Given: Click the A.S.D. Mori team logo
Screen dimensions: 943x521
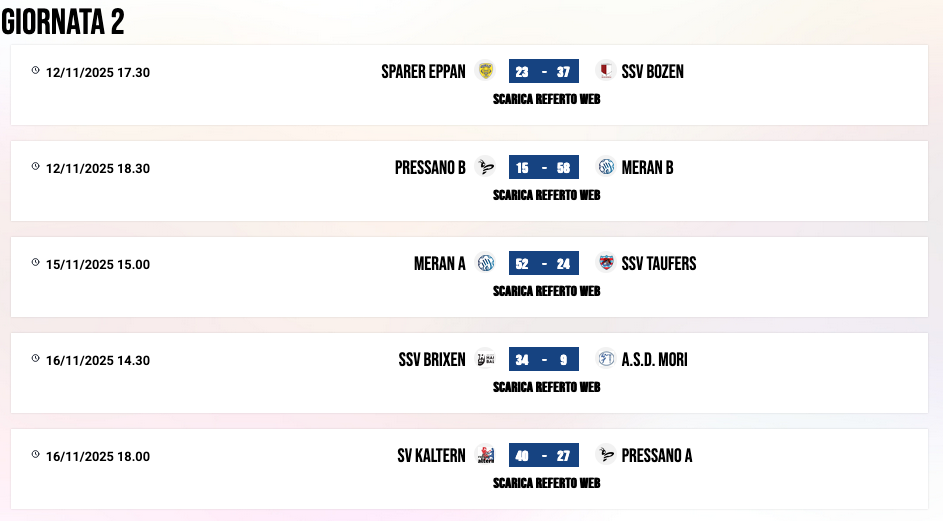Looking at the screenshot, I should pyautogui.click(x=605, y=359).
